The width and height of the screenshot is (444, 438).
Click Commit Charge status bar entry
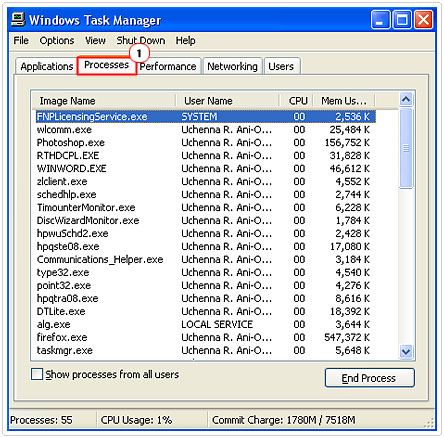[x=284, y=420]
